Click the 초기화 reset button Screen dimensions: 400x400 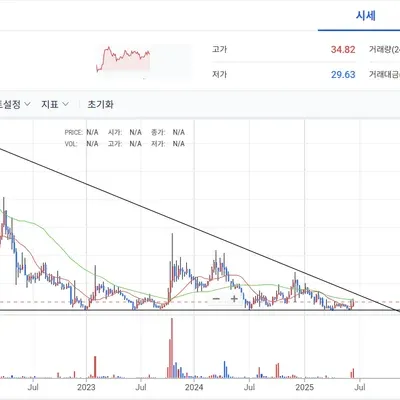click(x=100, y=104)
